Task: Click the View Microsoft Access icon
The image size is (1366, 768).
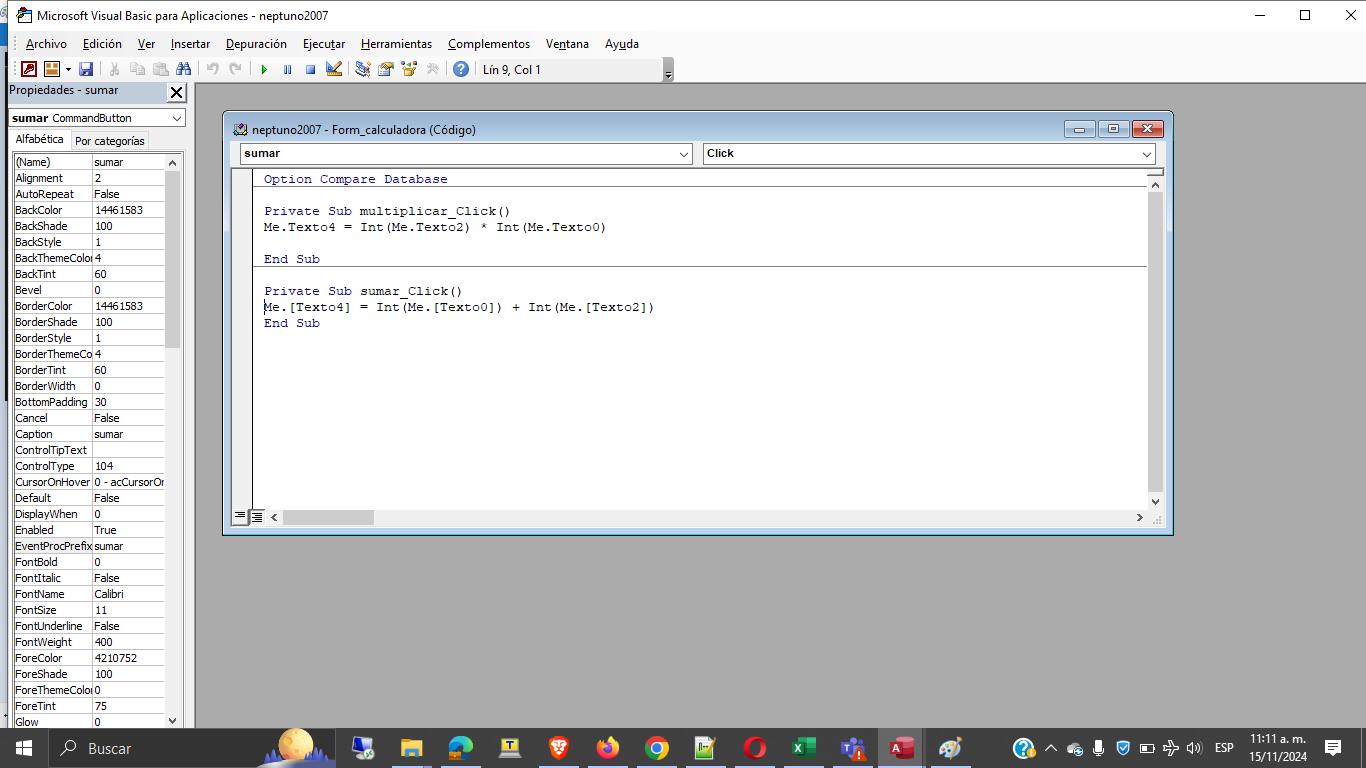Action: 29,69
